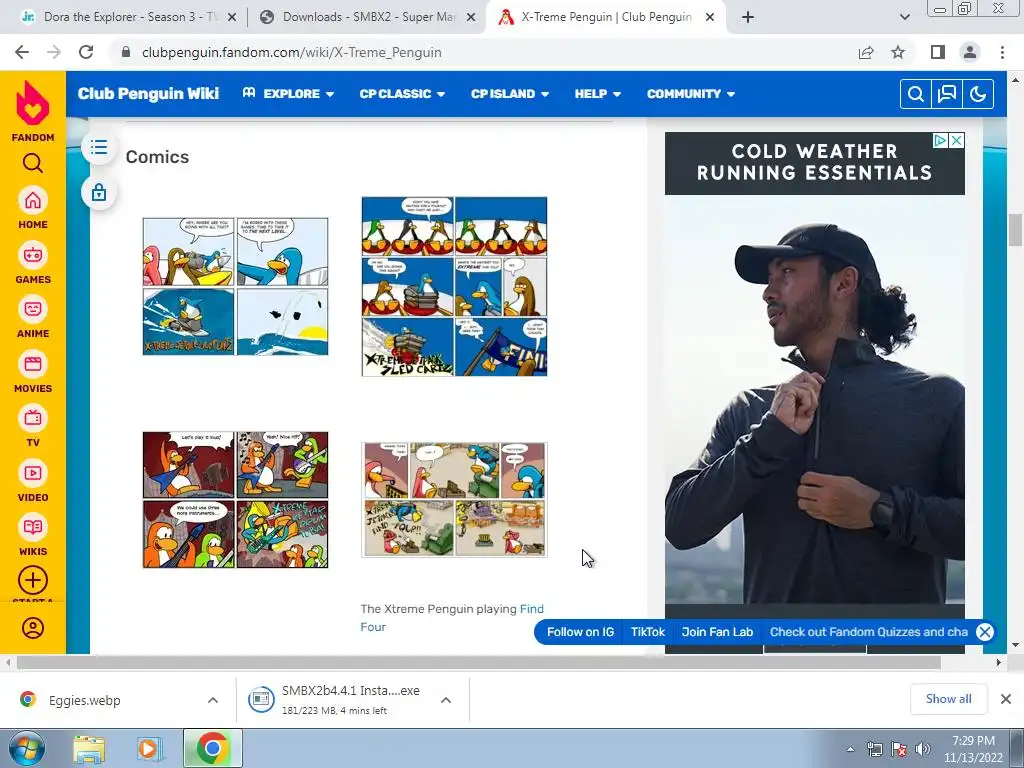
Task: Open the Keytar Drum Tuba comic thumbnail
Action: click(x=236, y=500)
